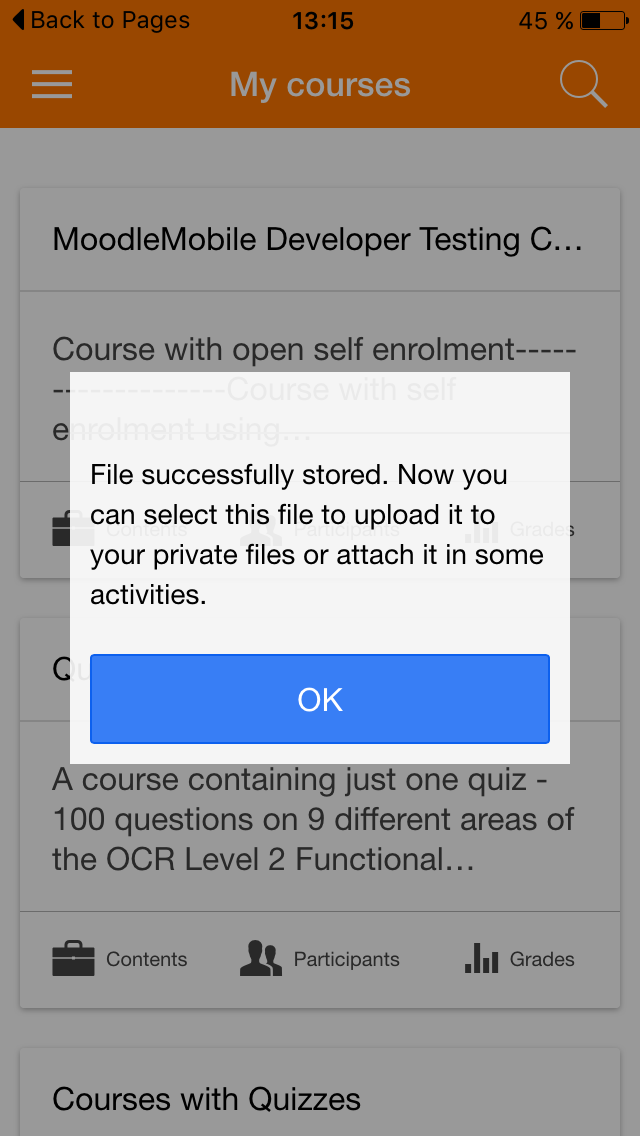Viewport: 640px width, 1136px height.
Task: Open the Courses with Quizzes card
Action: (206, 1100)
